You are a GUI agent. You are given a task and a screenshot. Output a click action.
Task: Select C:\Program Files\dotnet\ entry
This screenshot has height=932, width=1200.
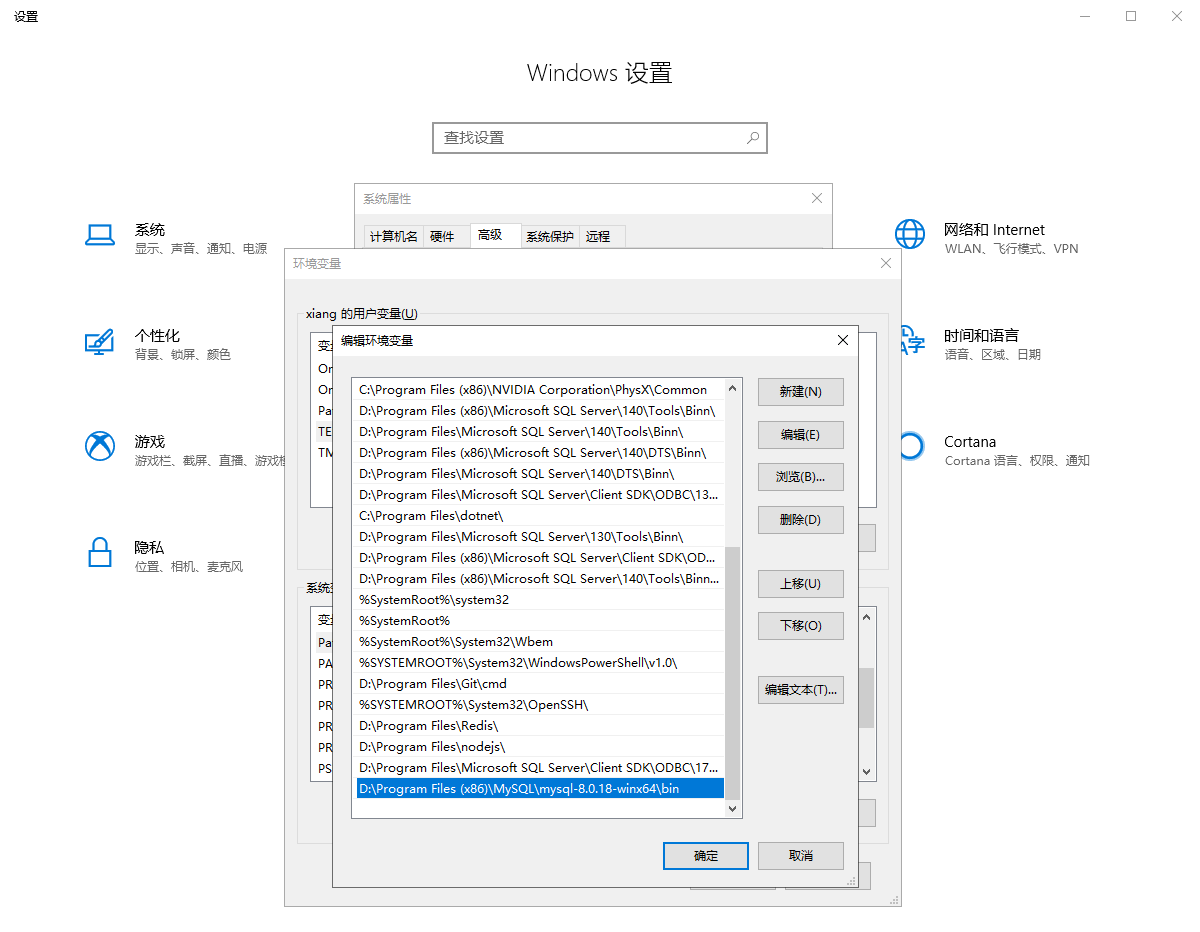coord(540,516)
